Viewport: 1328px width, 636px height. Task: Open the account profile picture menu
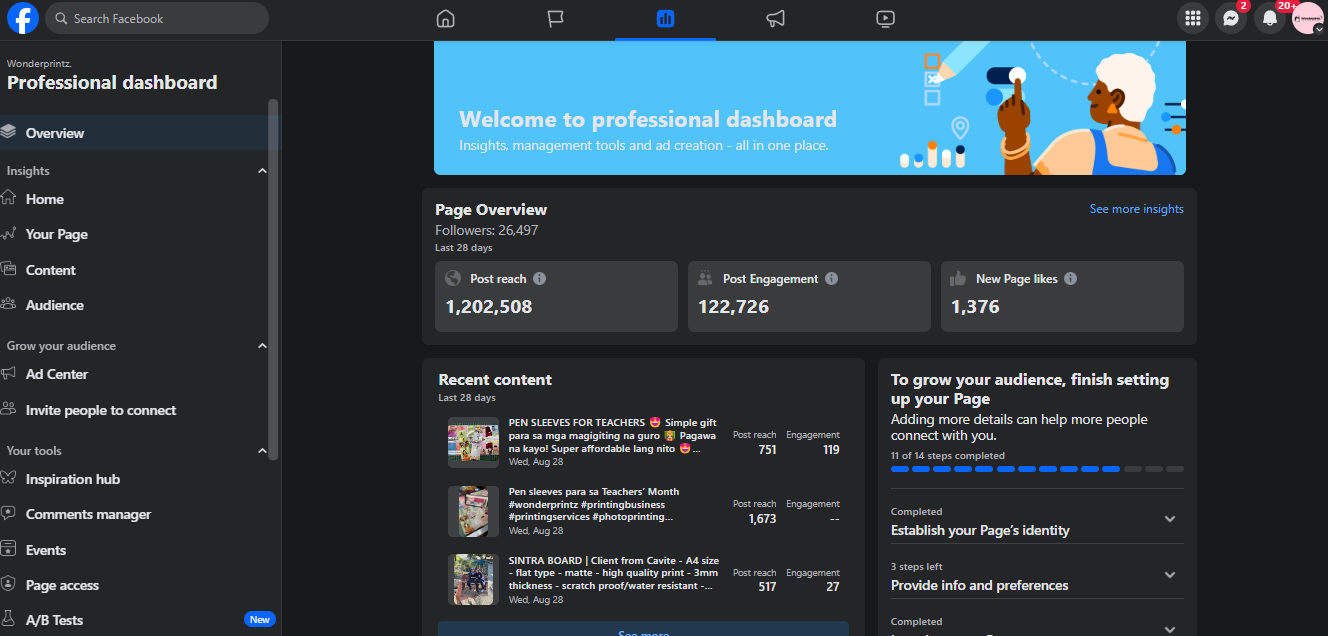click(x=1308, y=18)
